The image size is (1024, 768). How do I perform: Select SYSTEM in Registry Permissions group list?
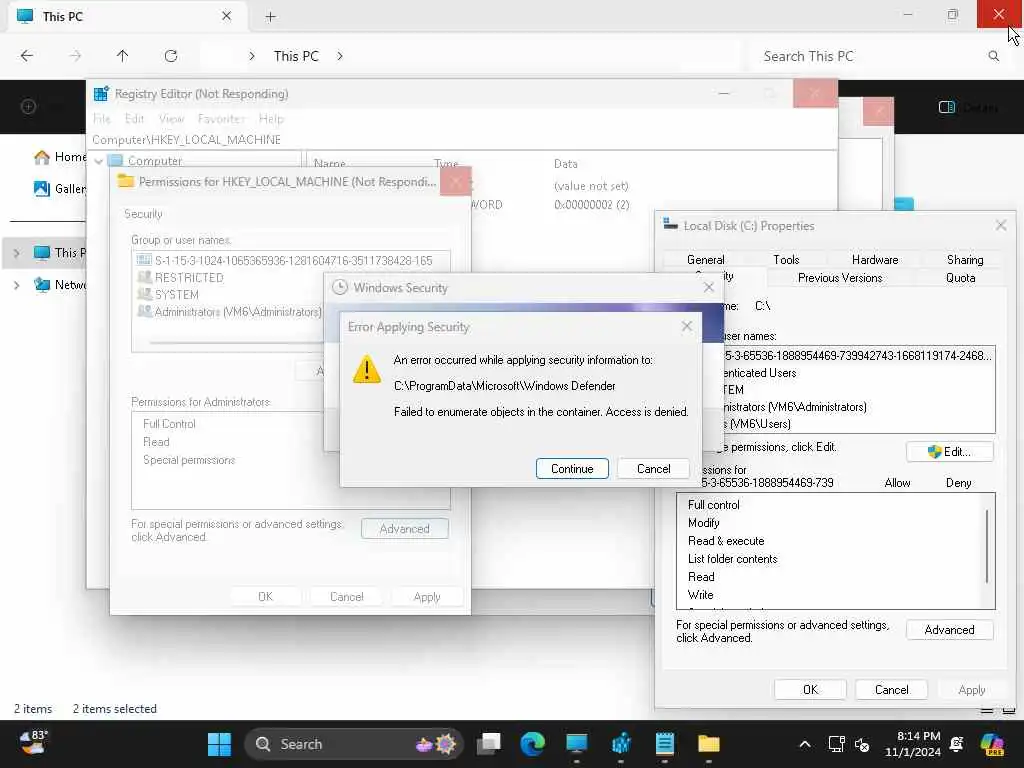pyautogui.click(x=176, y=295)
